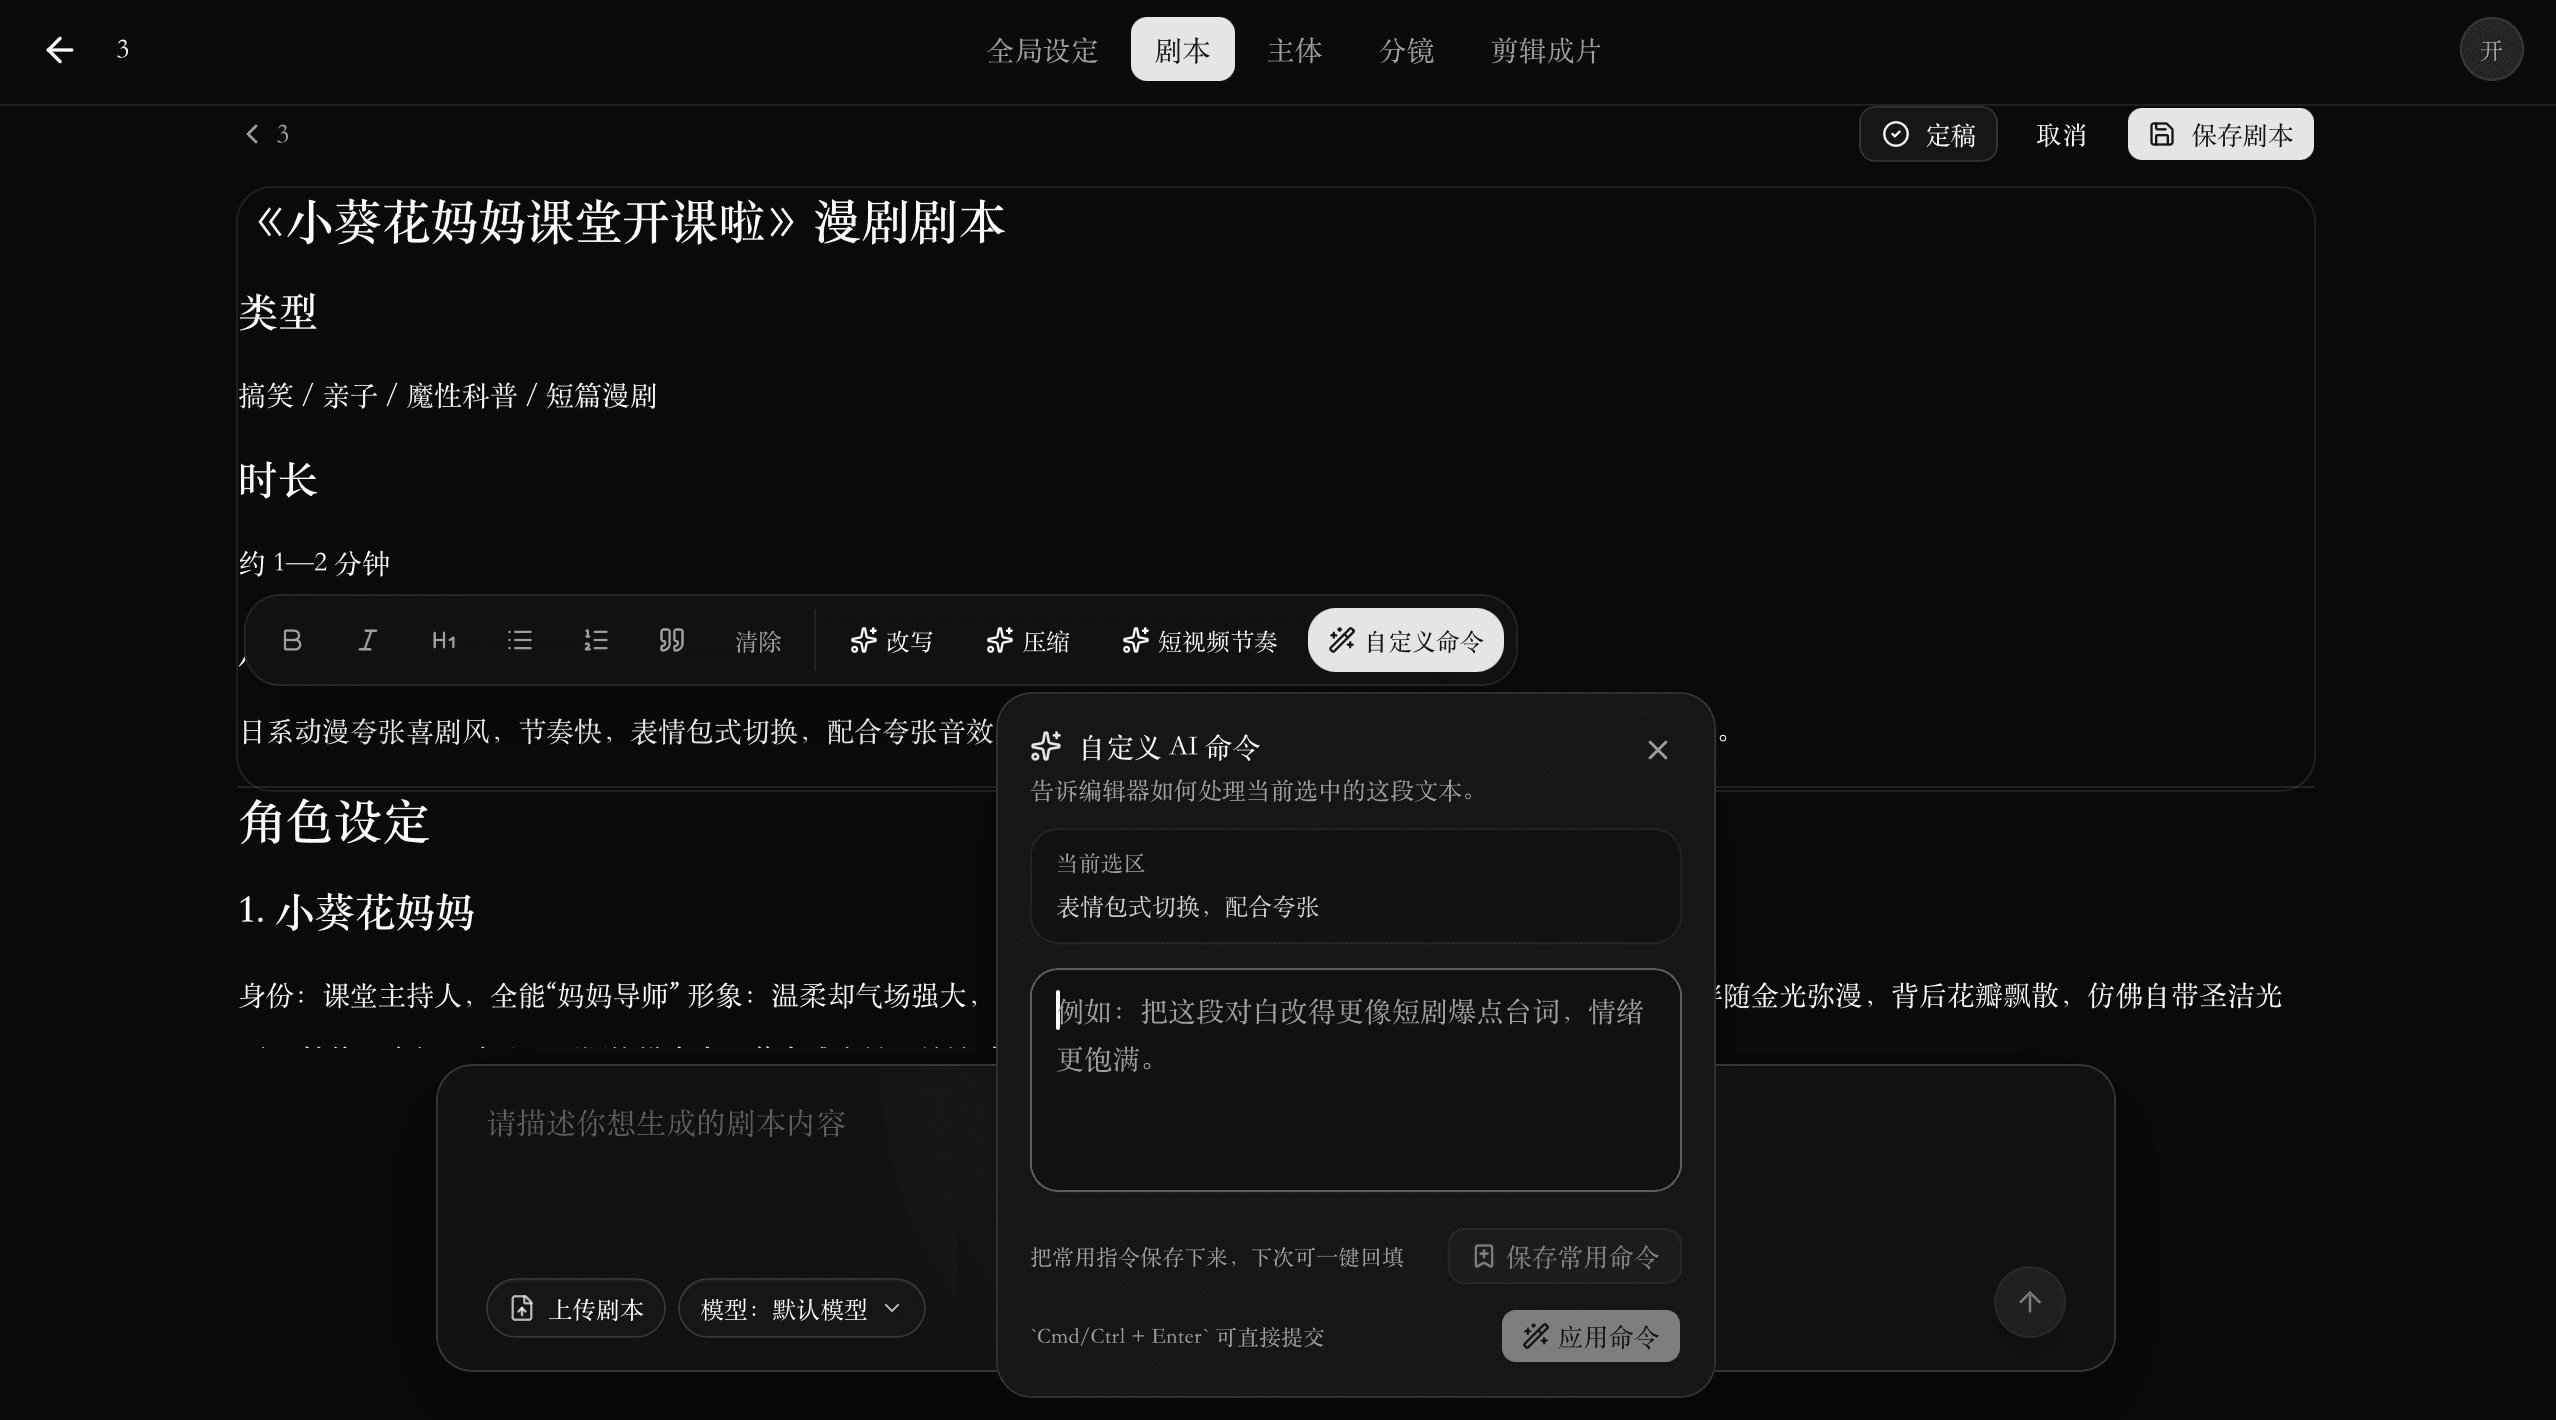Select the 剧本 tab
The width and height of the screenshot is (2556, 1420).
coord(1182,50)
